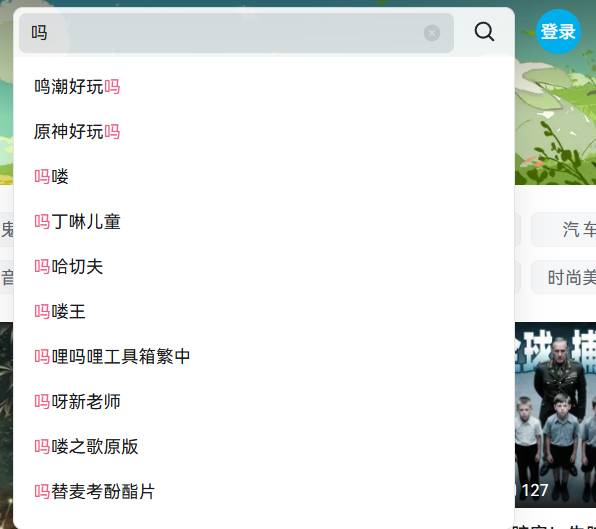Click the magnifier search icon
The image size is (596, 529).
click(x=484, y=32)
